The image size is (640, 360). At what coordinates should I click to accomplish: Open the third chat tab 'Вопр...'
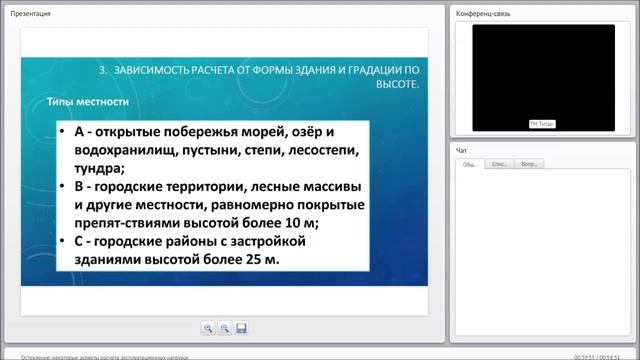pyautogui.click(x=529, y=164)
